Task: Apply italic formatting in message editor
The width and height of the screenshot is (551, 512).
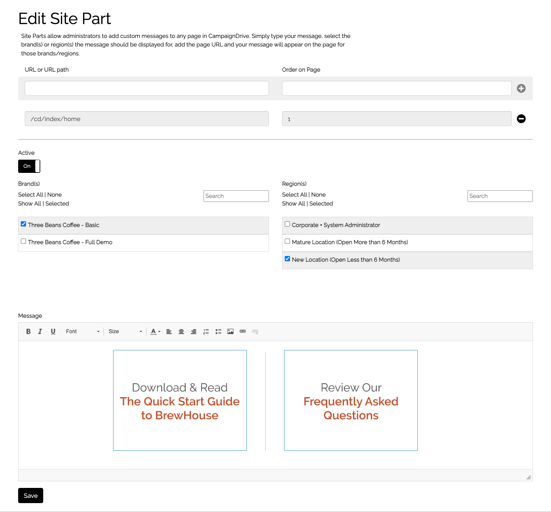Action: 40,331
